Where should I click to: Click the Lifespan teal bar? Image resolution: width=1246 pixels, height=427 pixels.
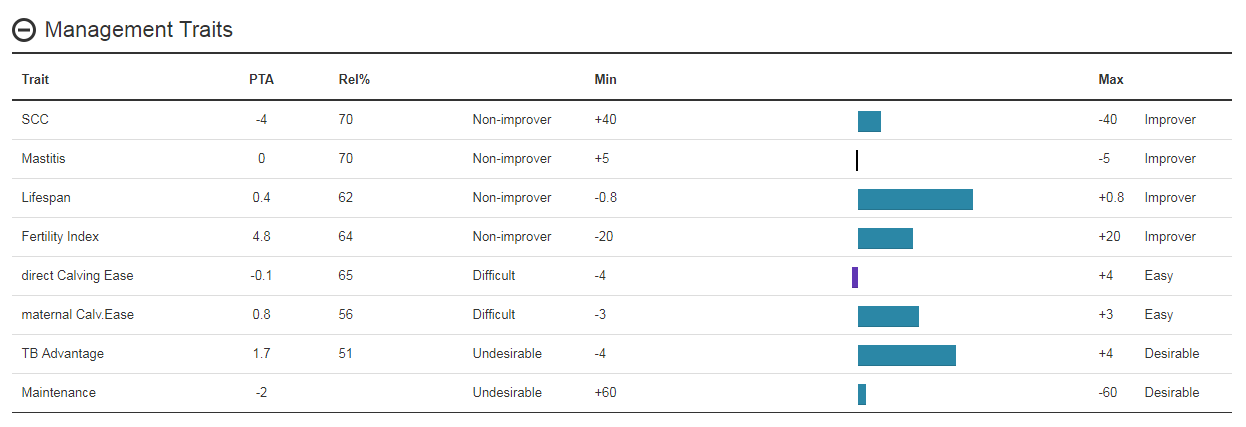915,199
